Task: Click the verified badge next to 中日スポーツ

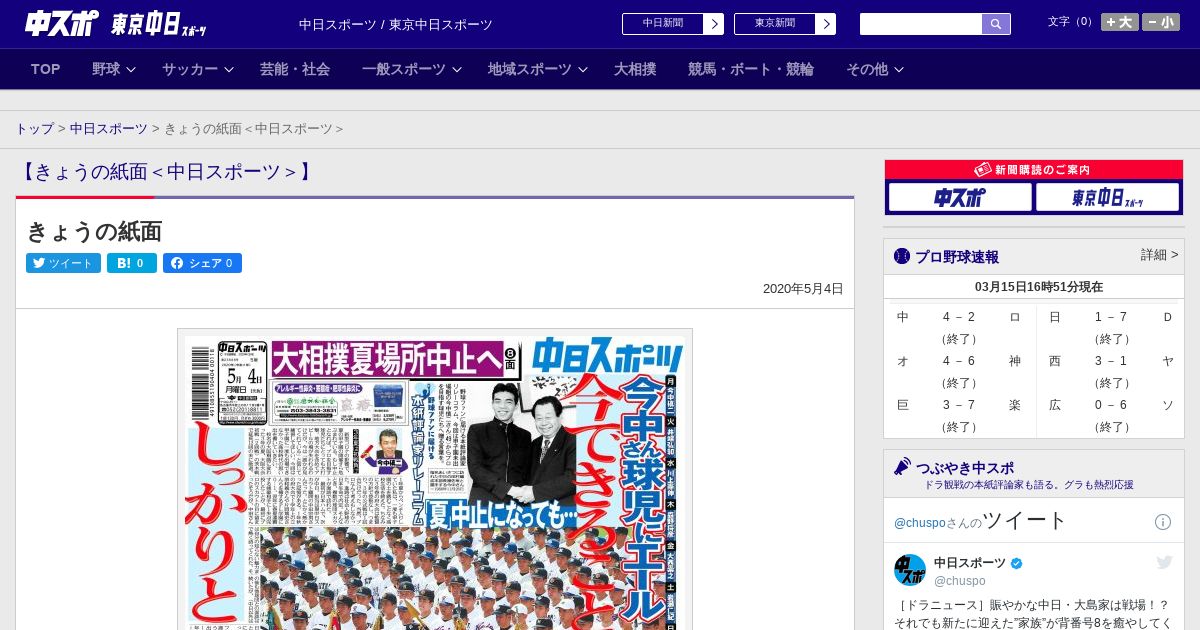Action: tap(1017, 563)
